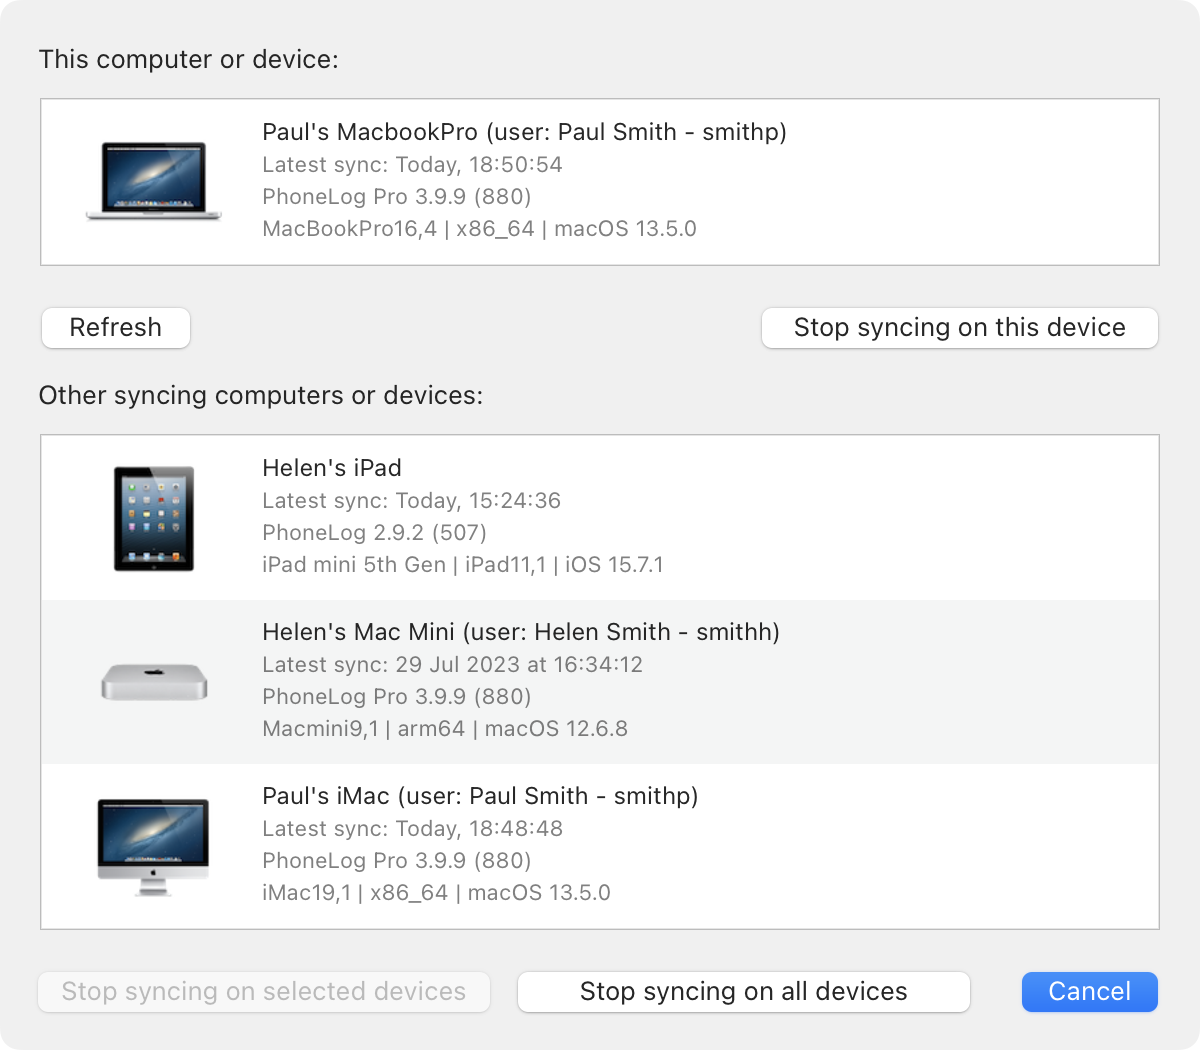Screen dimensions: 1200x1050
Task: Click 'Latest sync: Today, 15:24:36' text
Action: [x=411, y=501]
